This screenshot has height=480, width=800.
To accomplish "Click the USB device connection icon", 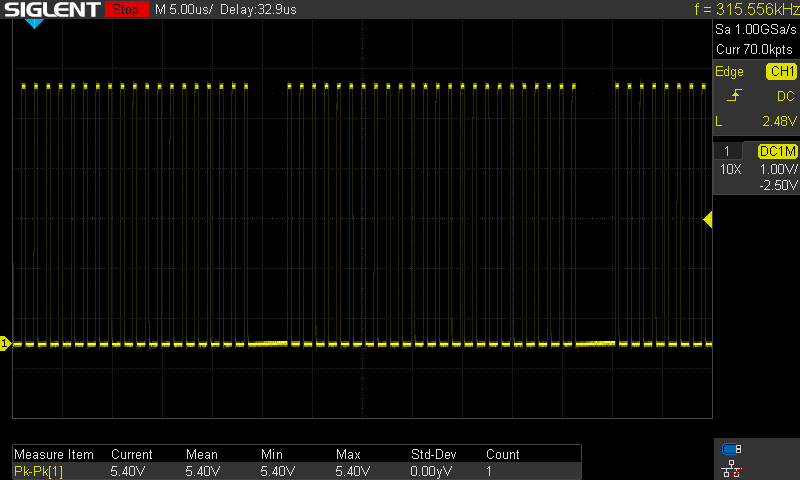I will click(x=732, y=449).
